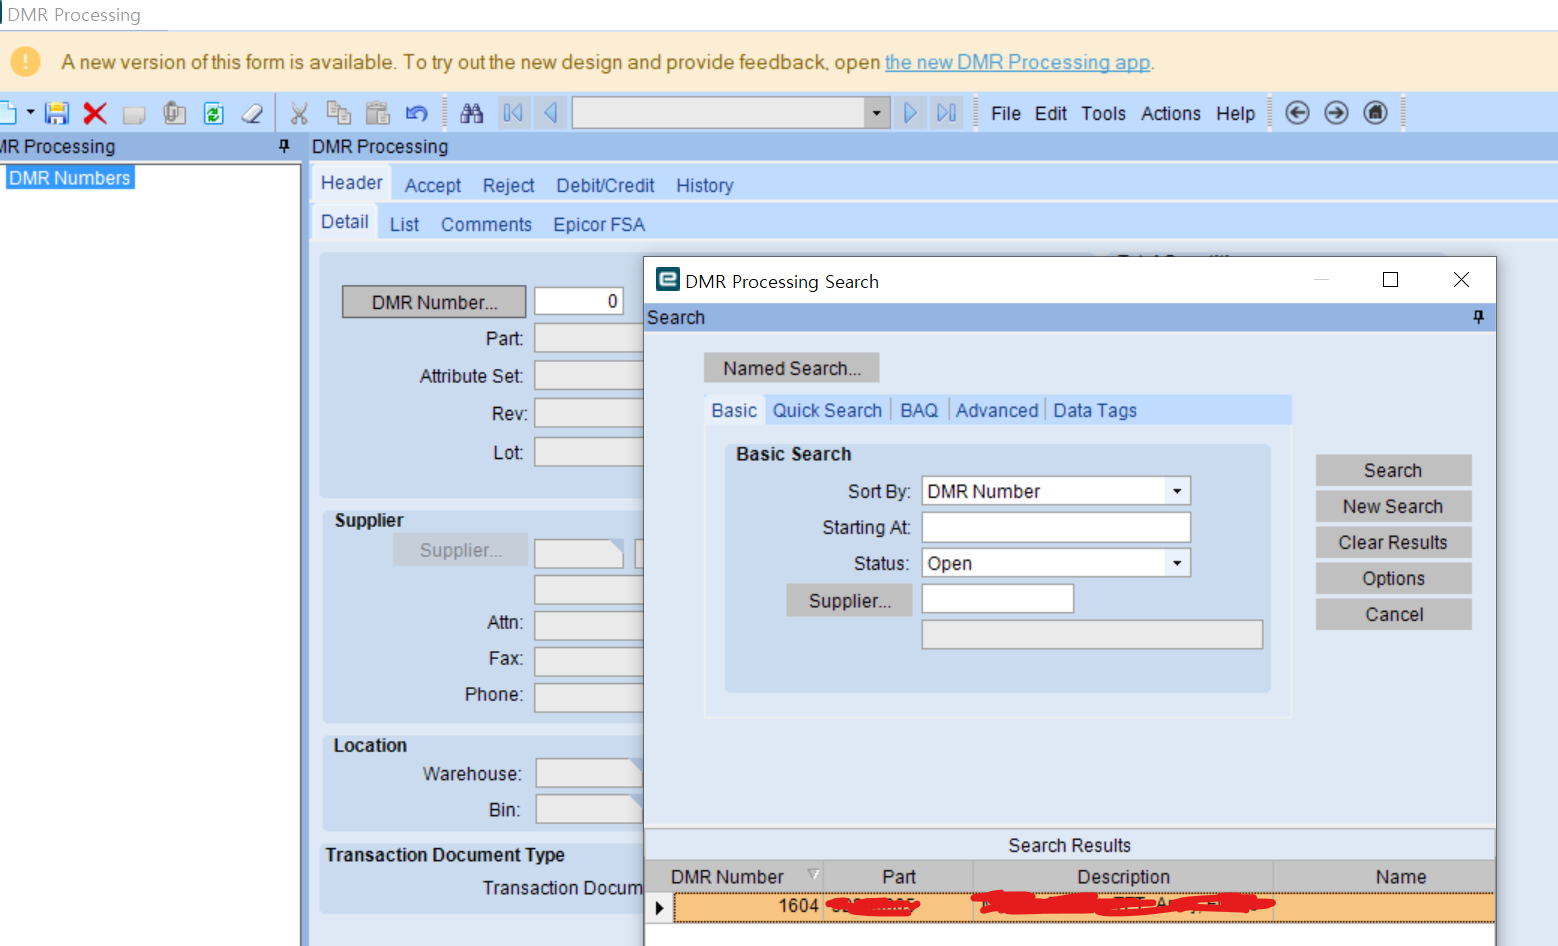
Task: Click the Clear Results button
Action: 1393,542
